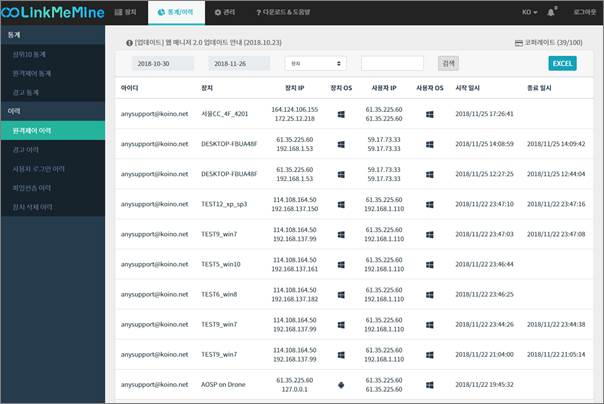Open the end date picker showing 2018-11-26
Image resolution: width=604 pixels, height=404 pixels.
[x=240, y=63]
